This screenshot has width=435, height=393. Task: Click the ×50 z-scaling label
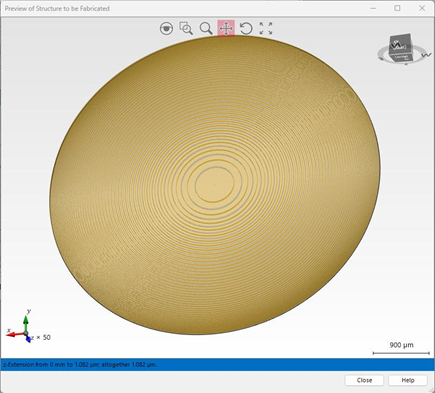[x=43, y=338]
